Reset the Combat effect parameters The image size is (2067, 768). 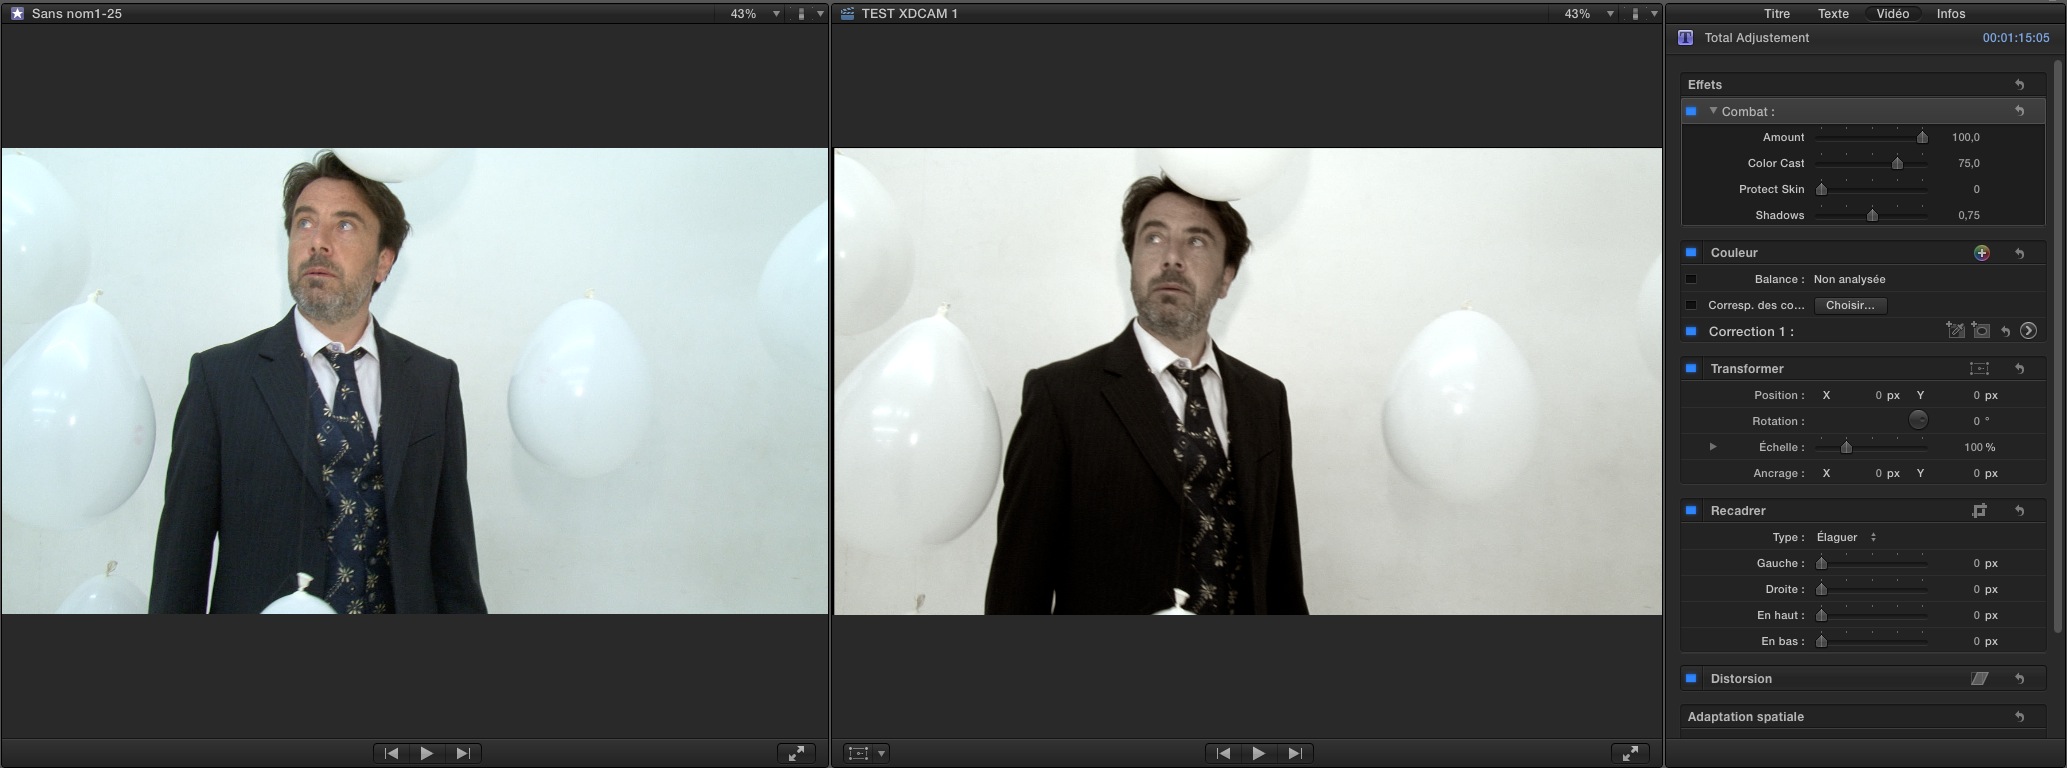[x=2019, y=111]
